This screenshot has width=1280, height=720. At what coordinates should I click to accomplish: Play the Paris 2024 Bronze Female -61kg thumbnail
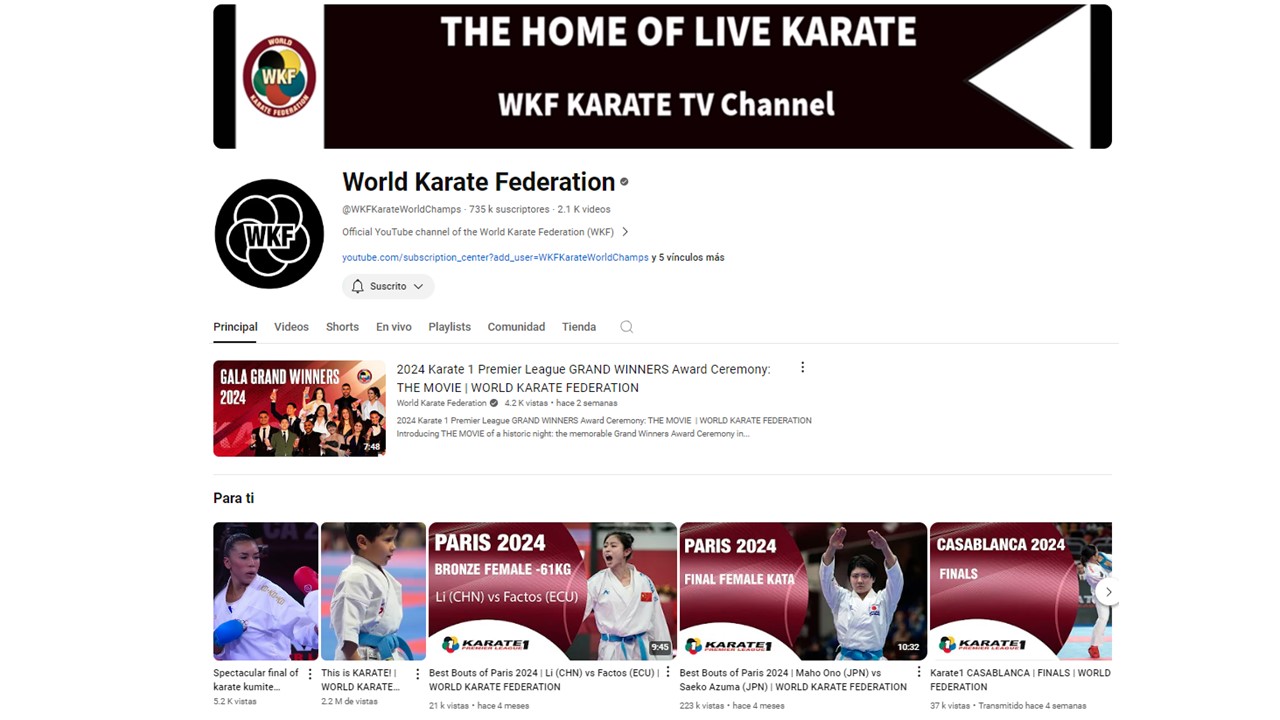pos(553,591)
